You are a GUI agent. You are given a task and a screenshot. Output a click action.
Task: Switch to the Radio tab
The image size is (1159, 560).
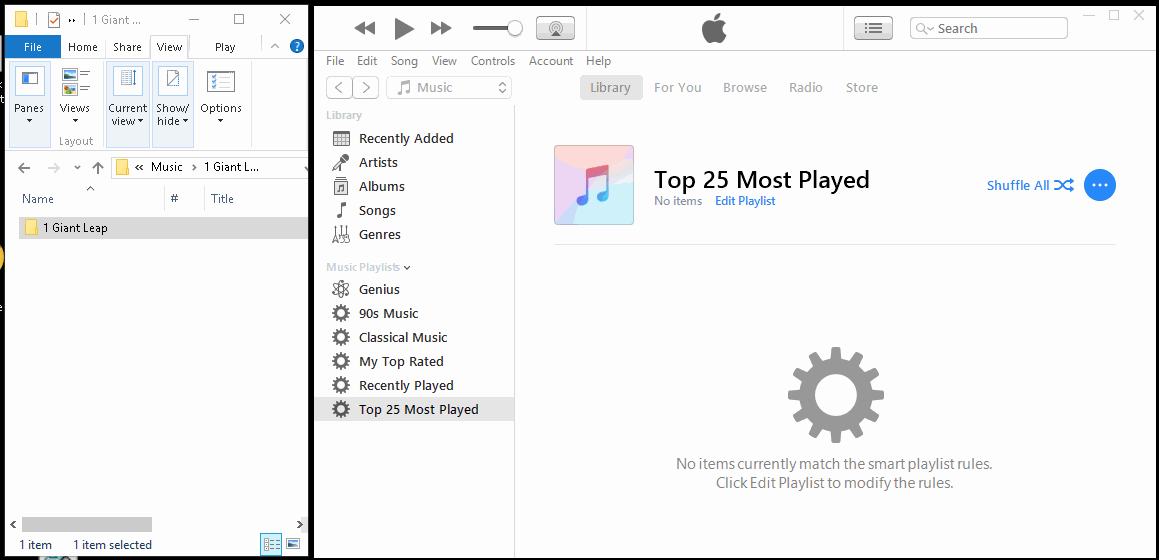[x=806, y=87]
